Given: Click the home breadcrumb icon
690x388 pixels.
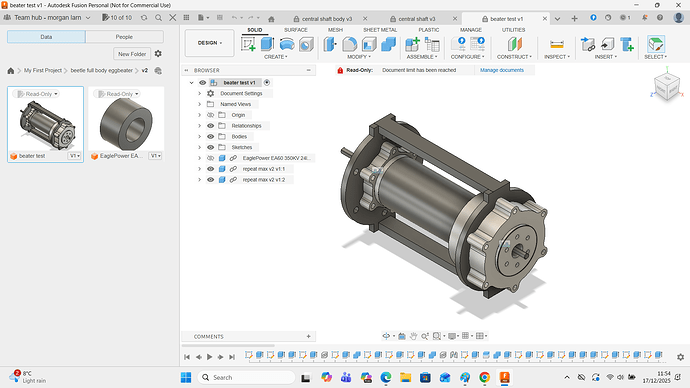Looking at the screenshot, I should tap(11, 70).
